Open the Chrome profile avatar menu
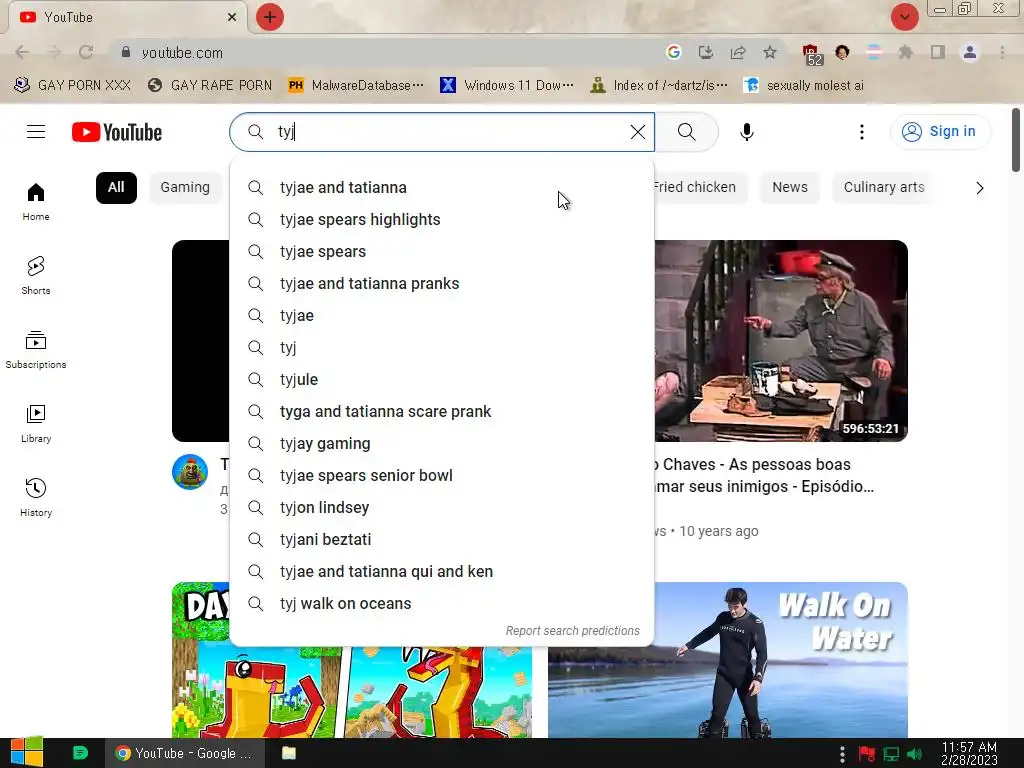 click(970, 52)
